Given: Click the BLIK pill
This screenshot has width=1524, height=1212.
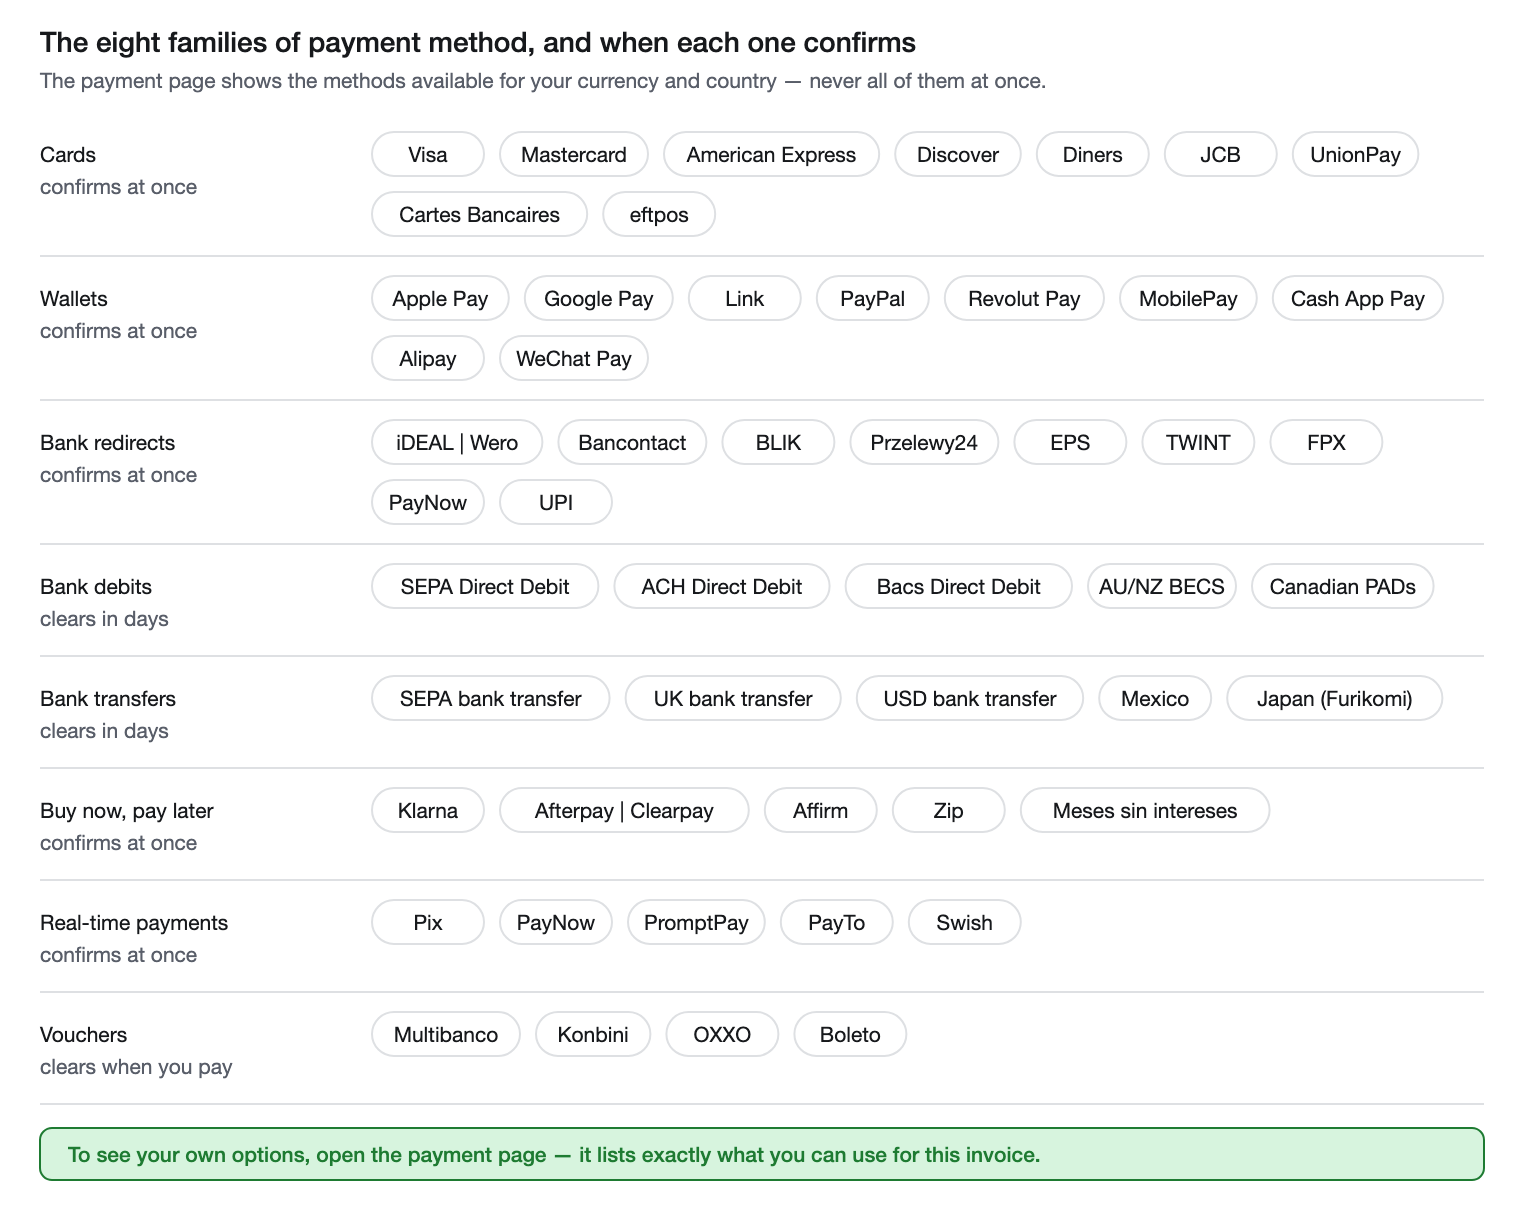Looking at the screenshot, I should coord(778,442).
